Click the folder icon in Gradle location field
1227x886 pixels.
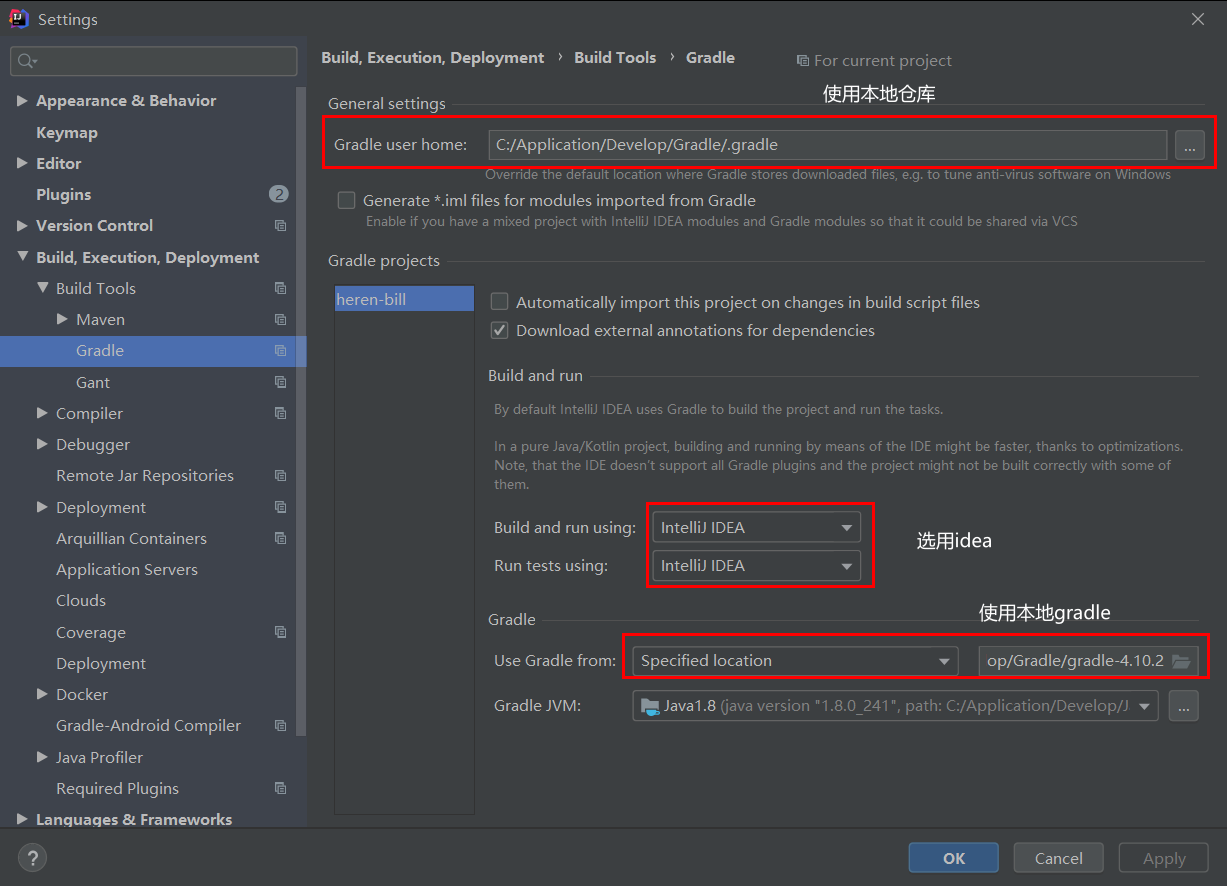1181,661
